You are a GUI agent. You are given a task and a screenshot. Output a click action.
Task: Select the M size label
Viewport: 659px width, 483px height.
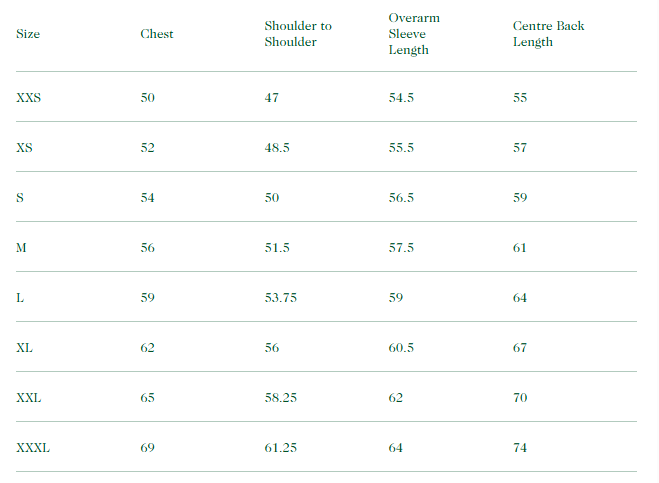22,248
